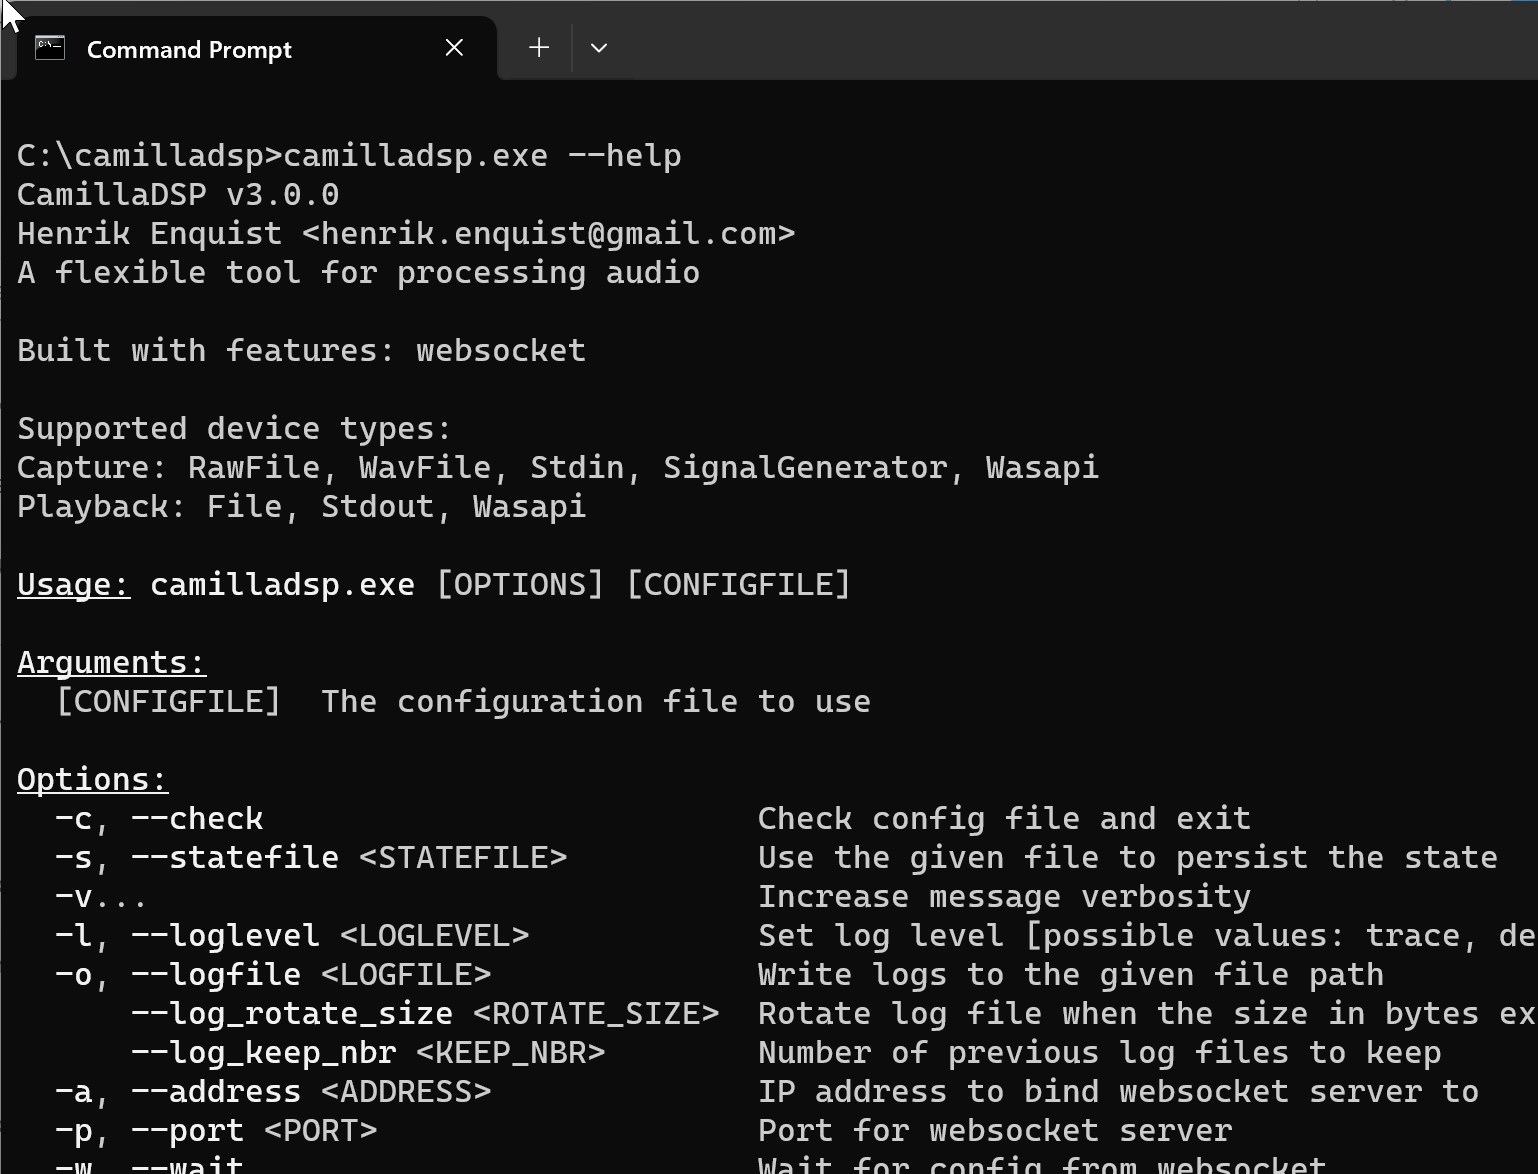Click the underlined Usage: heading
This screenshot has width=1538, height=1174.
tap(74, 585)
